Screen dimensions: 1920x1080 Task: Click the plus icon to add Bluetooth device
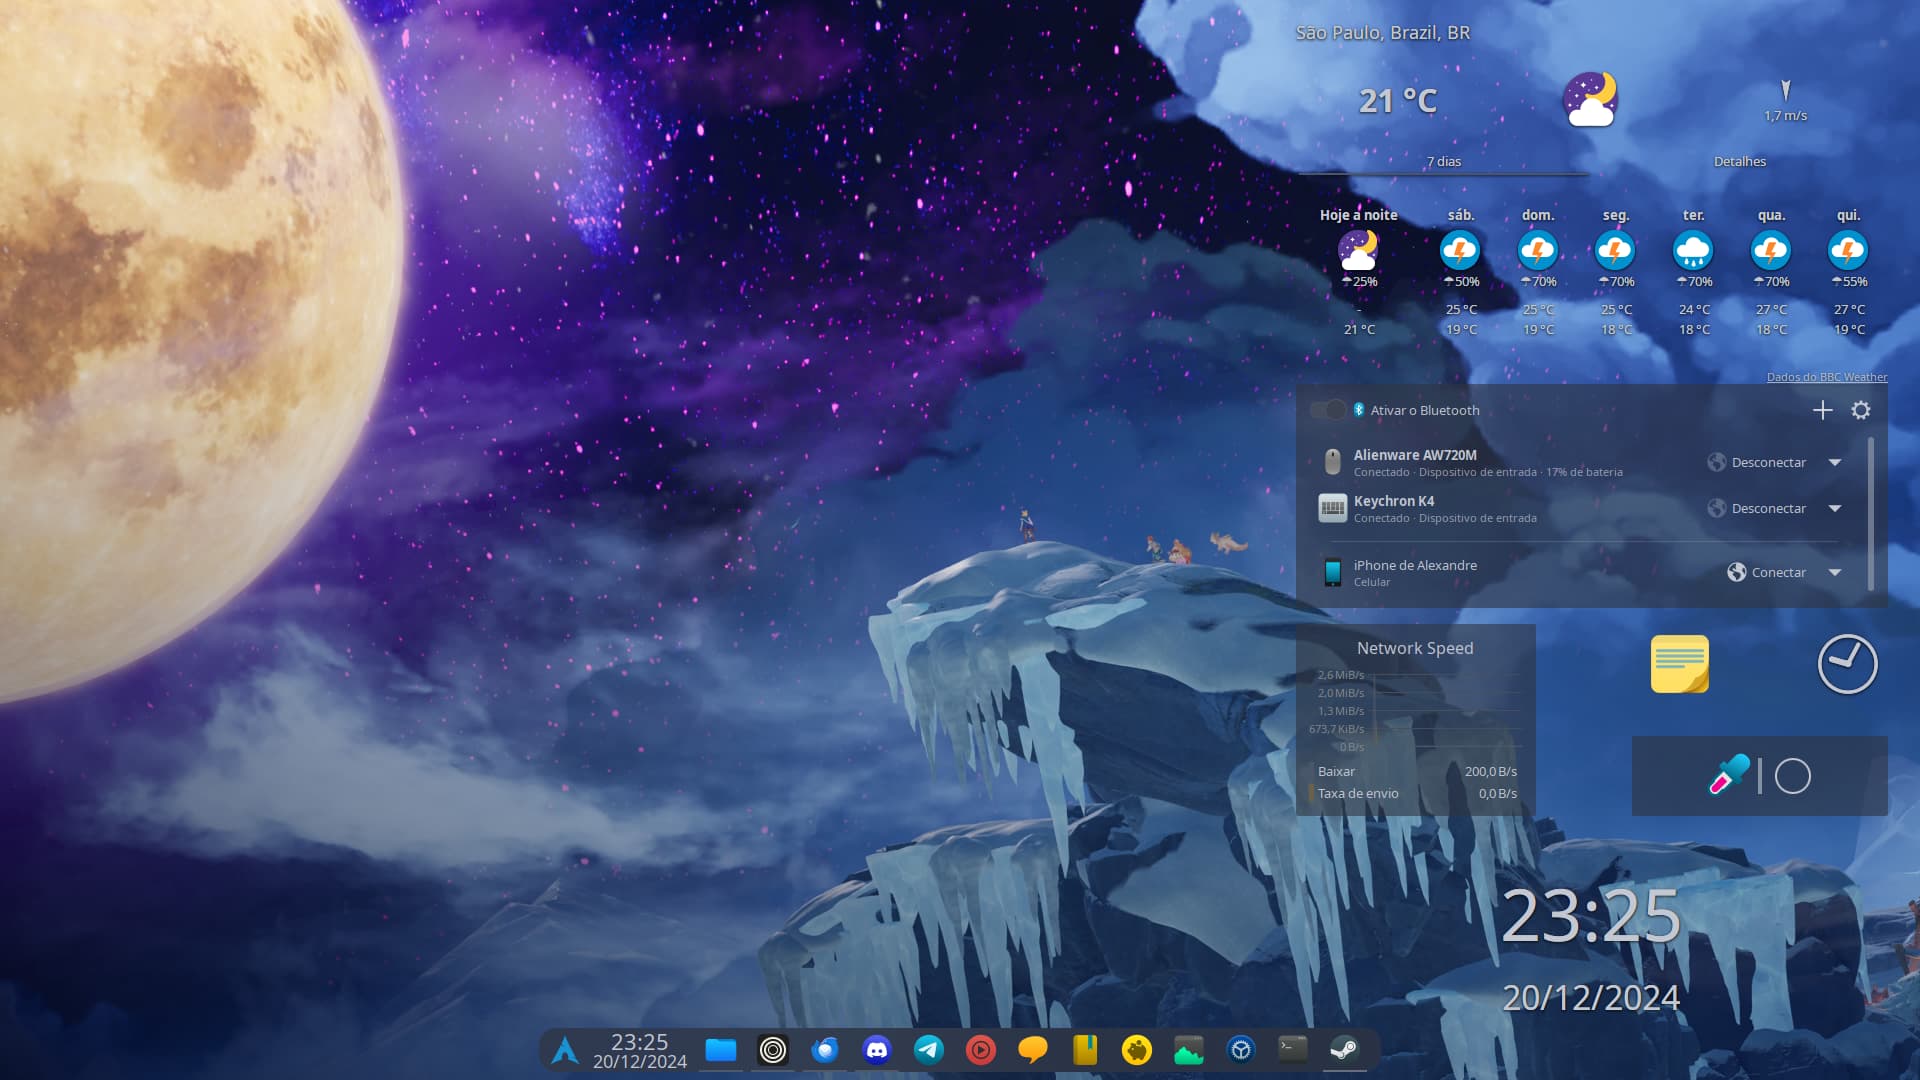pyautogui.click(x=1822, y=410)
